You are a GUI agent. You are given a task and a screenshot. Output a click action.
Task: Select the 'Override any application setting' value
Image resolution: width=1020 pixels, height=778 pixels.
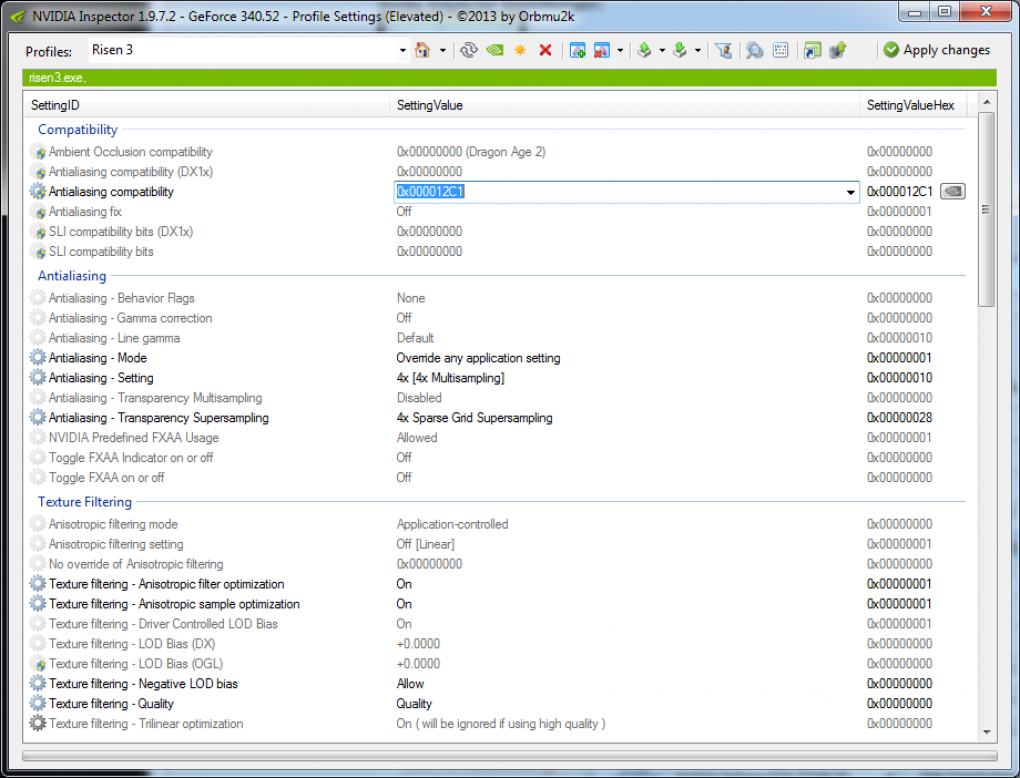(478, 358)
